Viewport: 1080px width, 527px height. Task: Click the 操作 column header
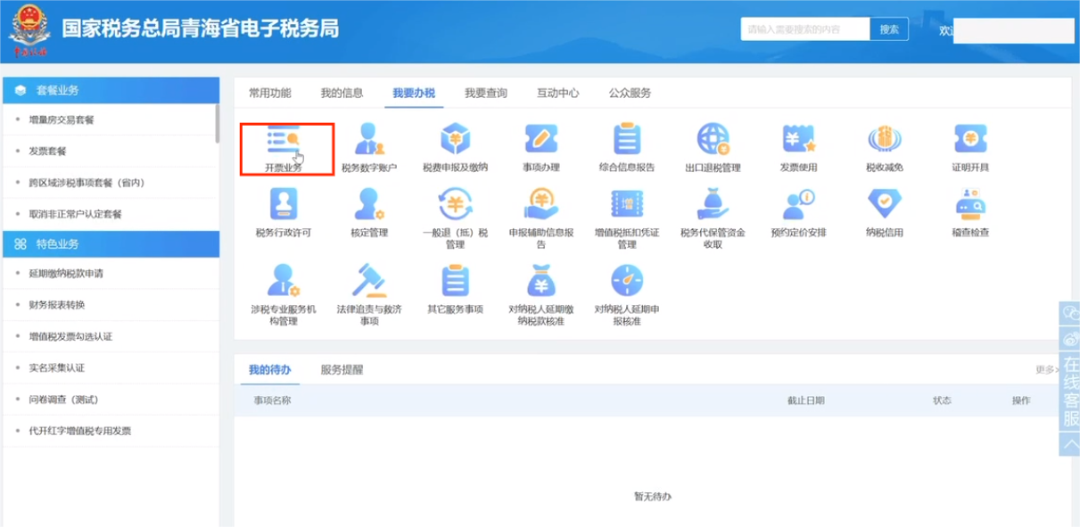1021,400
